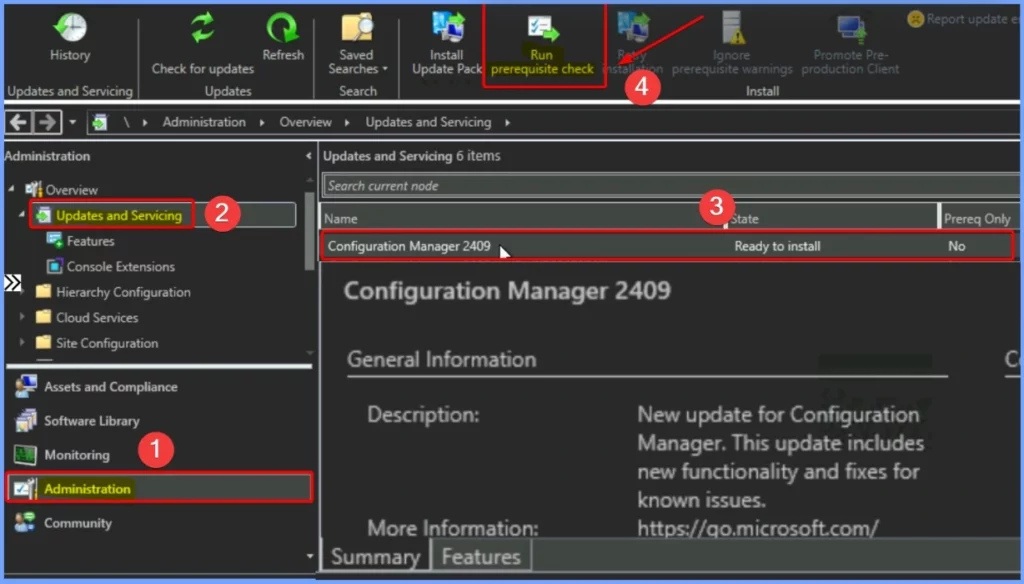Click Install Update Pack
1024x584 pixels.
[x=447, y=44]
